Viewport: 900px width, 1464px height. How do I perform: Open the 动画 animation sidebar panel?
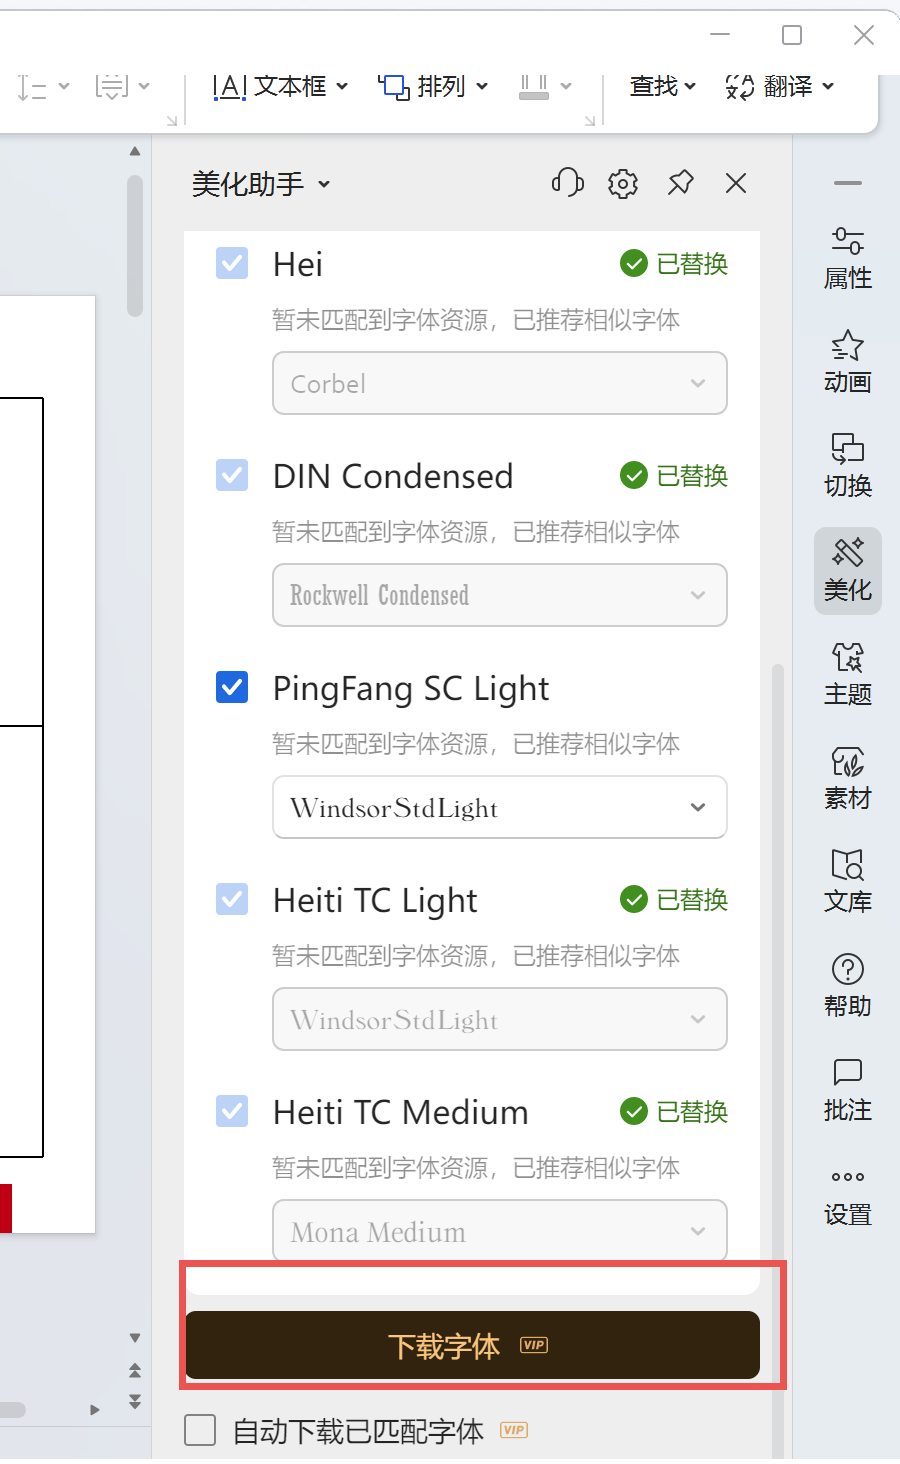pos(847,362)
